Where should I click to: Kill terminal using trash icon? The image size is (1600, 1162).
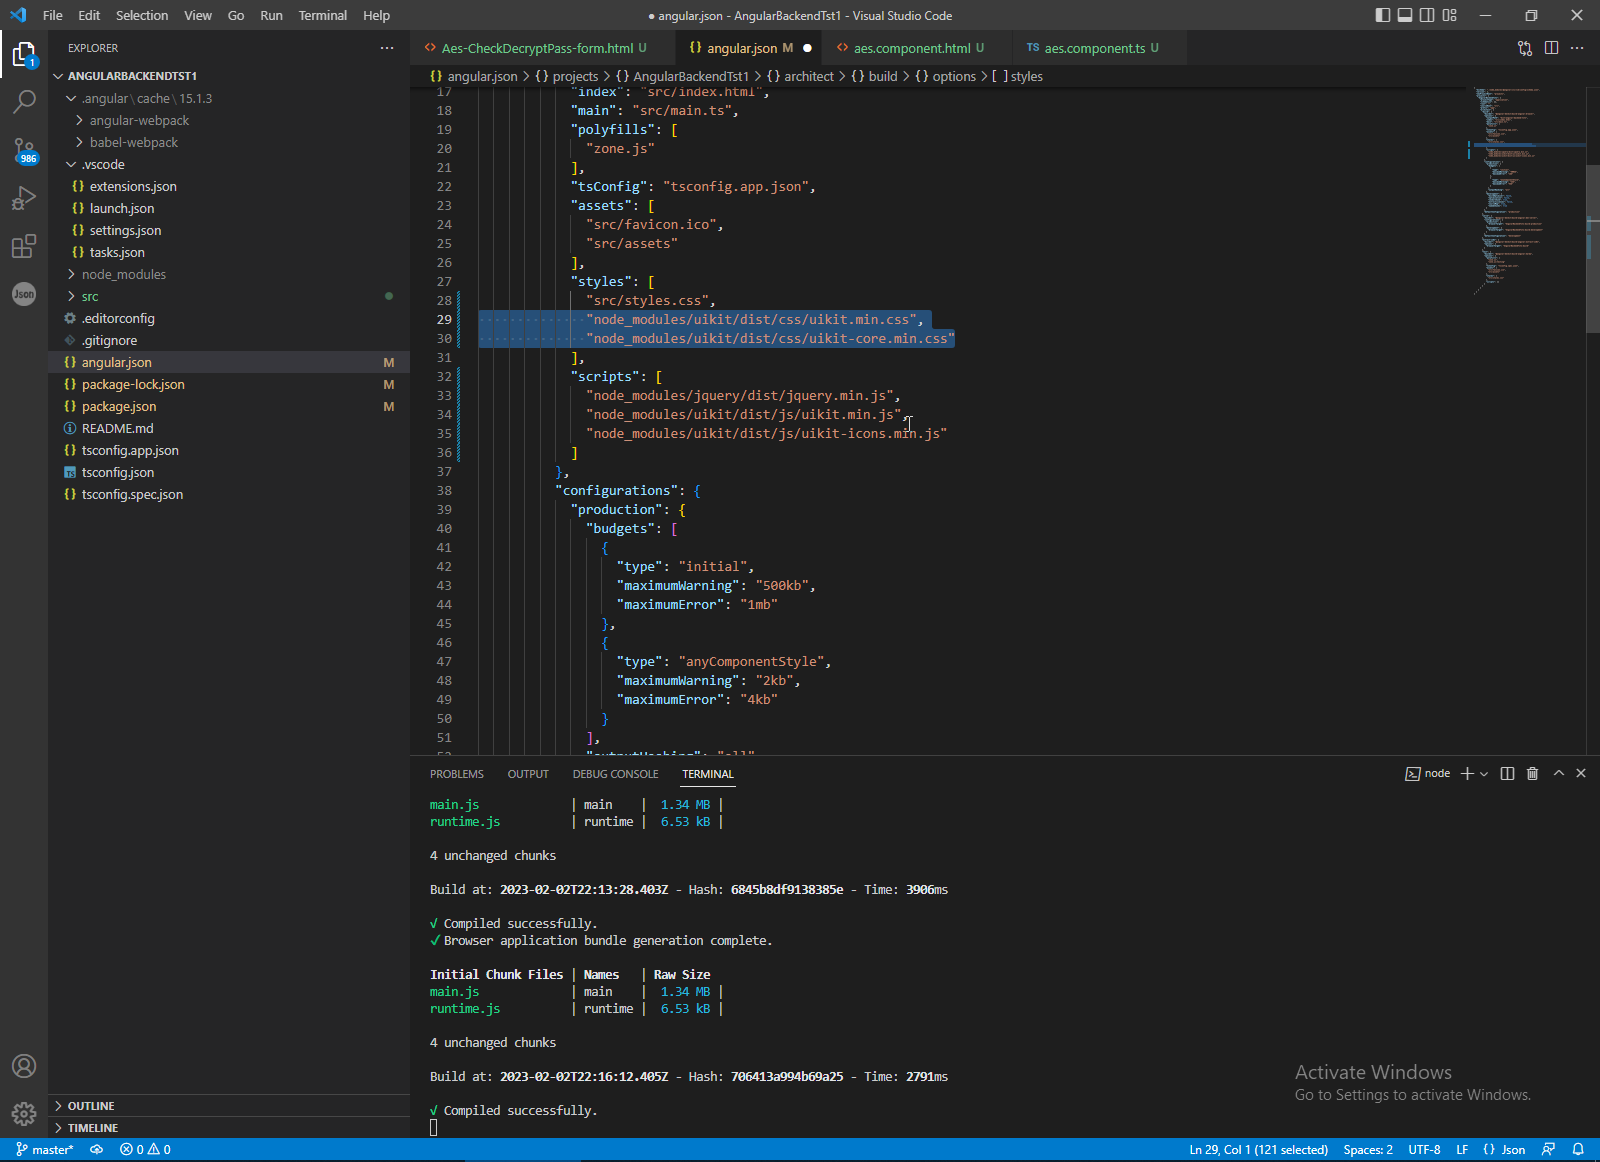(1532, 773)
